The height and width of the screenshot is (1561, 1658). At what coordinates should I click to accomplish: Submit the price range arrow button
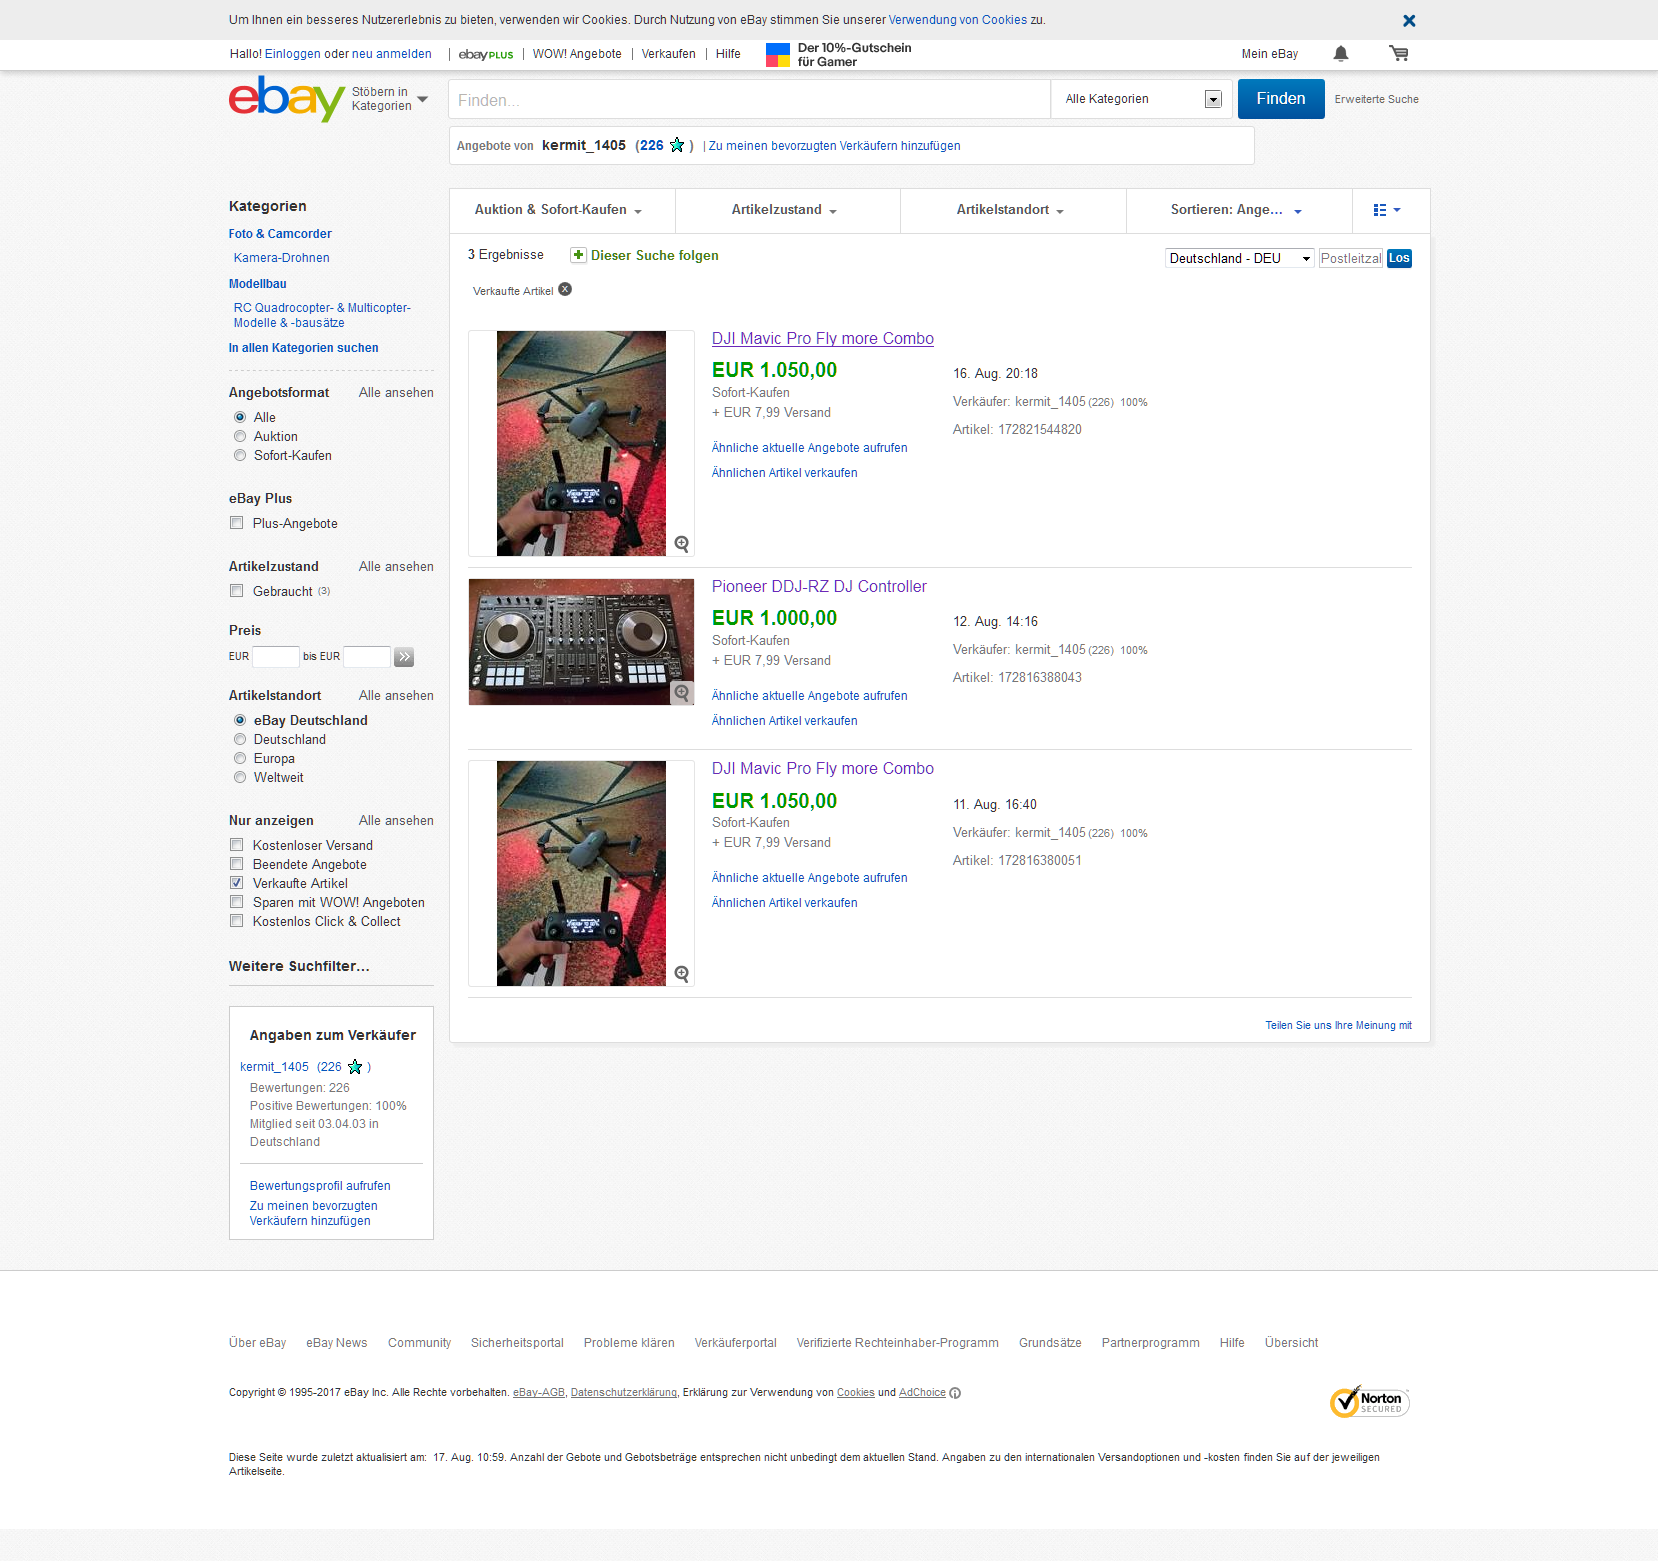[404, 657]
